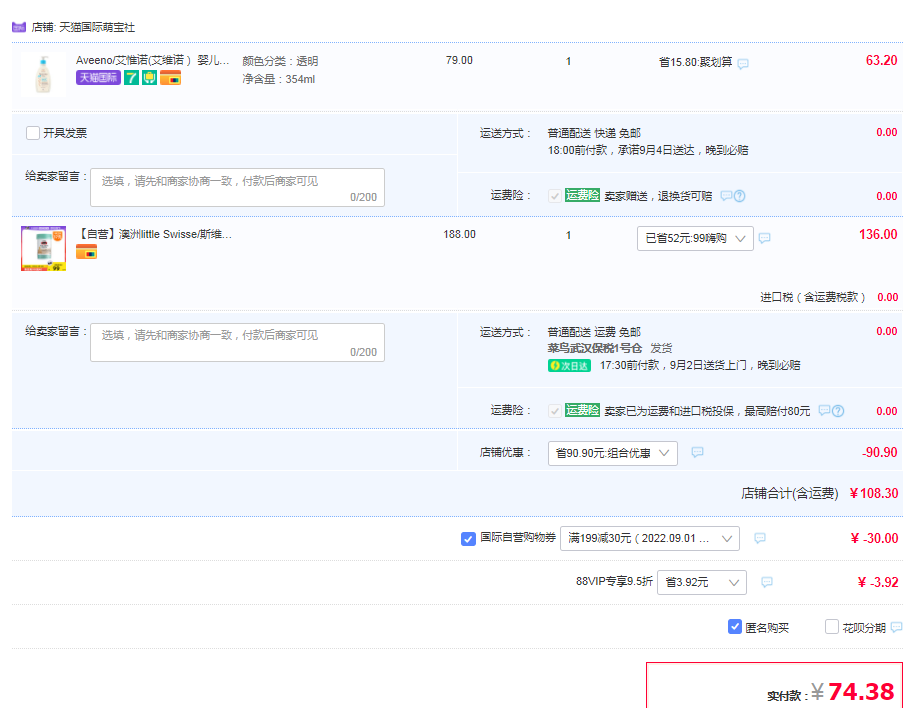Toggle the 运费险 进口税投保 checkbox

point(554,411)
